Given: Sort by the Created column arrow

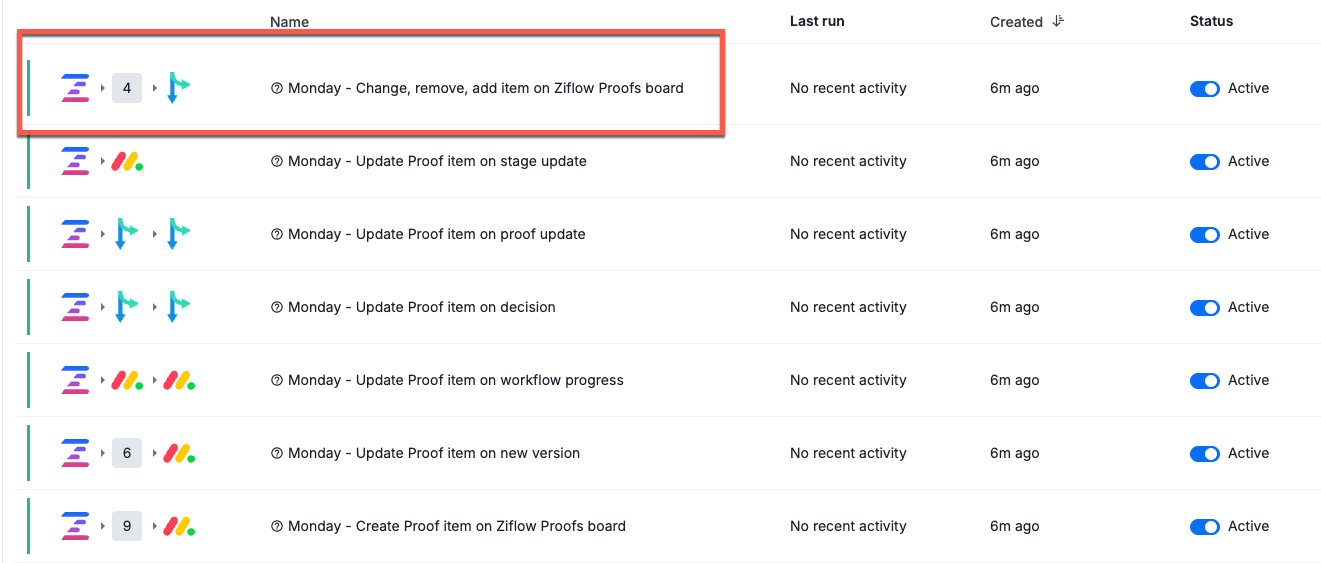Looking at the screenshot, I should (1058, 21).
